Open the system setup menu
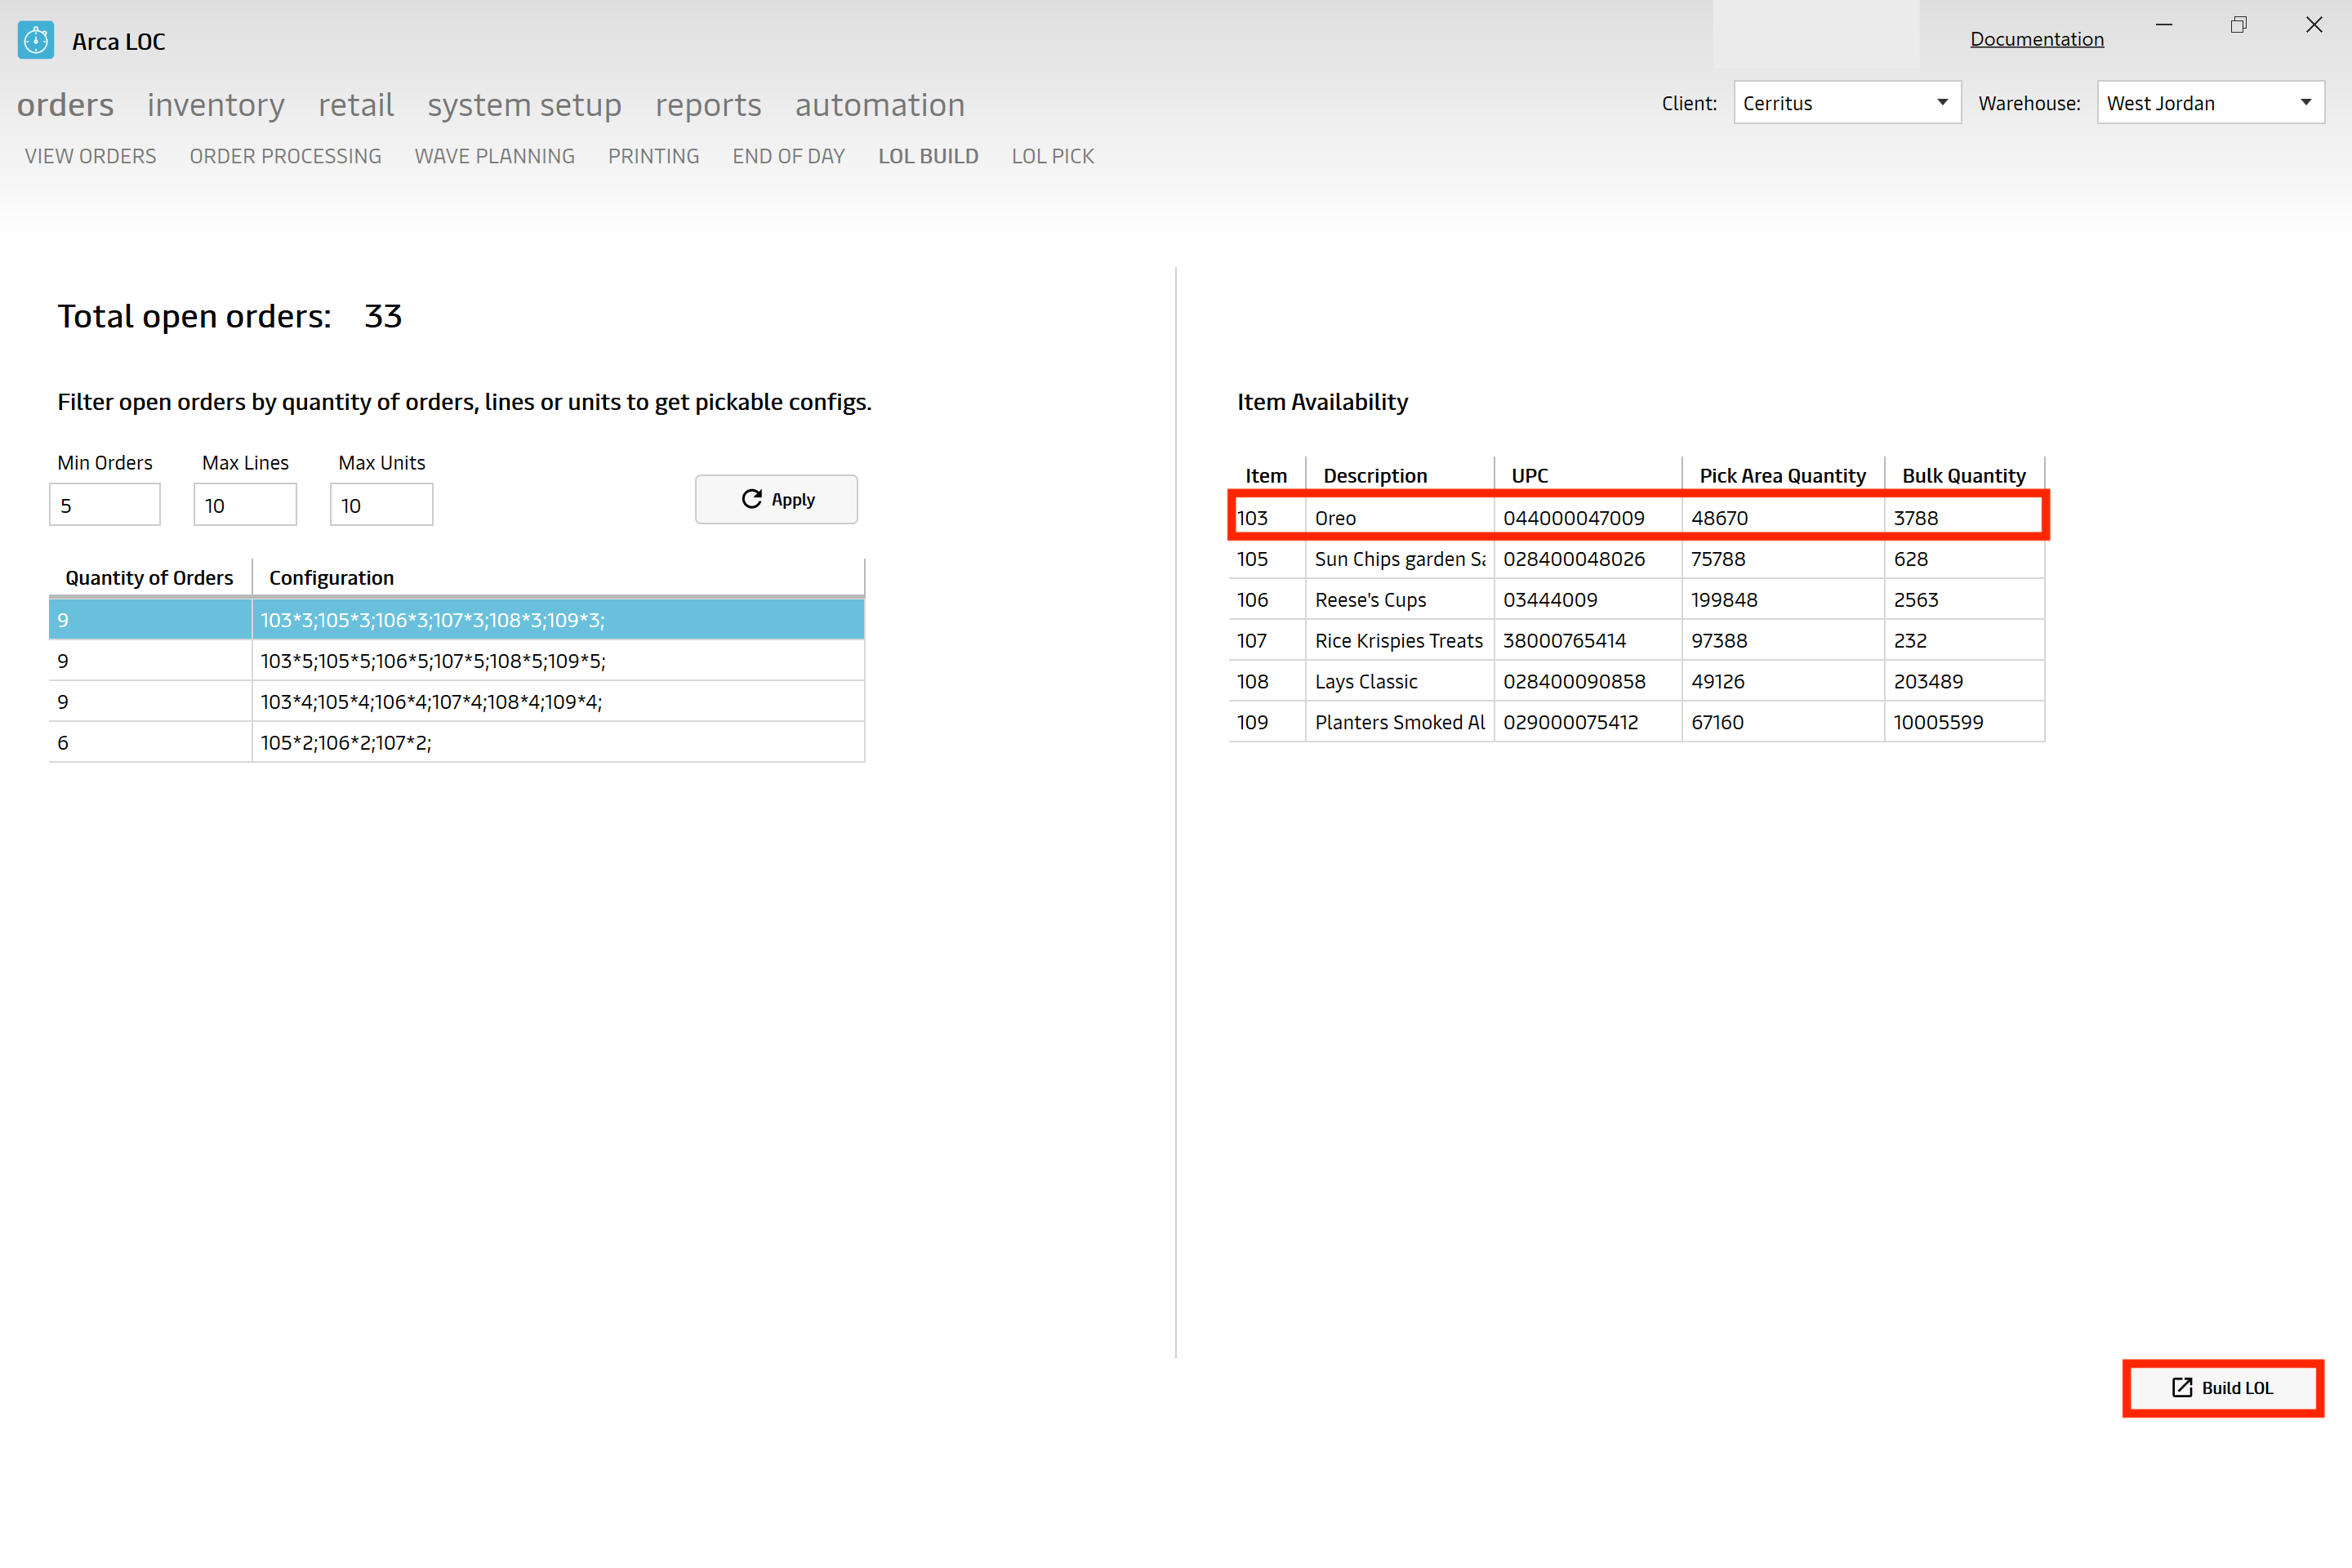The width and height of the screenshot is (2352, 1568). pos(524,105)
